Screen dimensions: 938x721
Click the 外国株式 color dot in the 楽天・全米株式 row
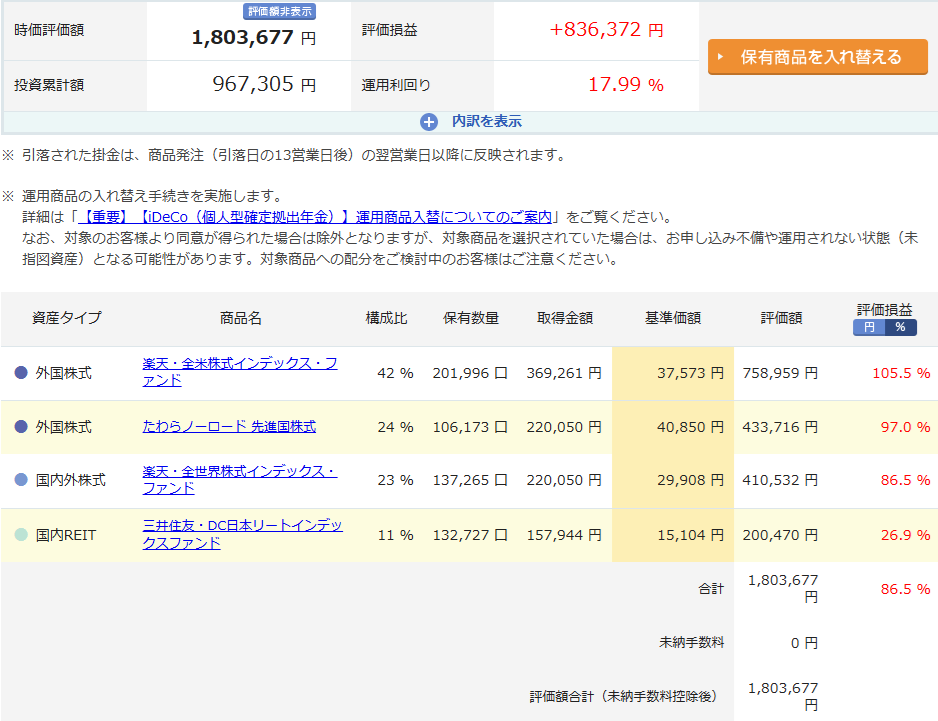(x=22, y=373)
